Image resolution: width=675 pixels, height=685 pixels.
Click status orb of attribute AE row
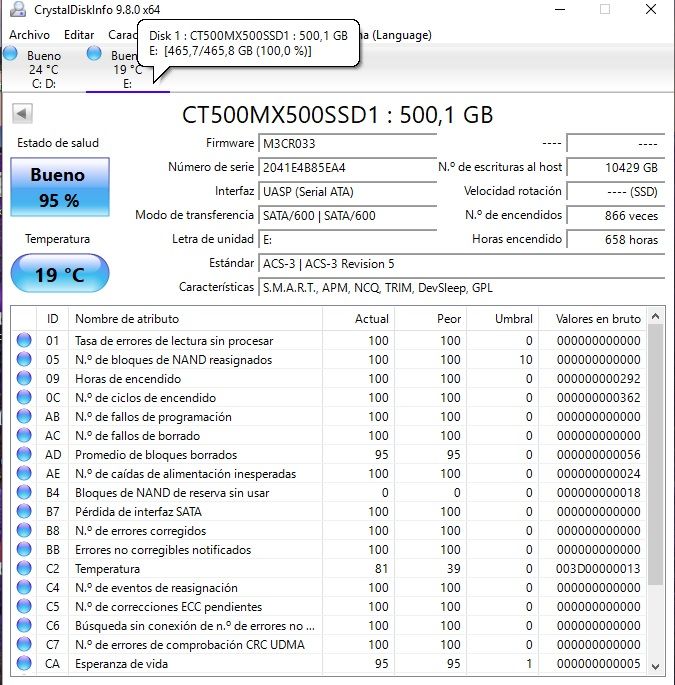tap(24, 473)
